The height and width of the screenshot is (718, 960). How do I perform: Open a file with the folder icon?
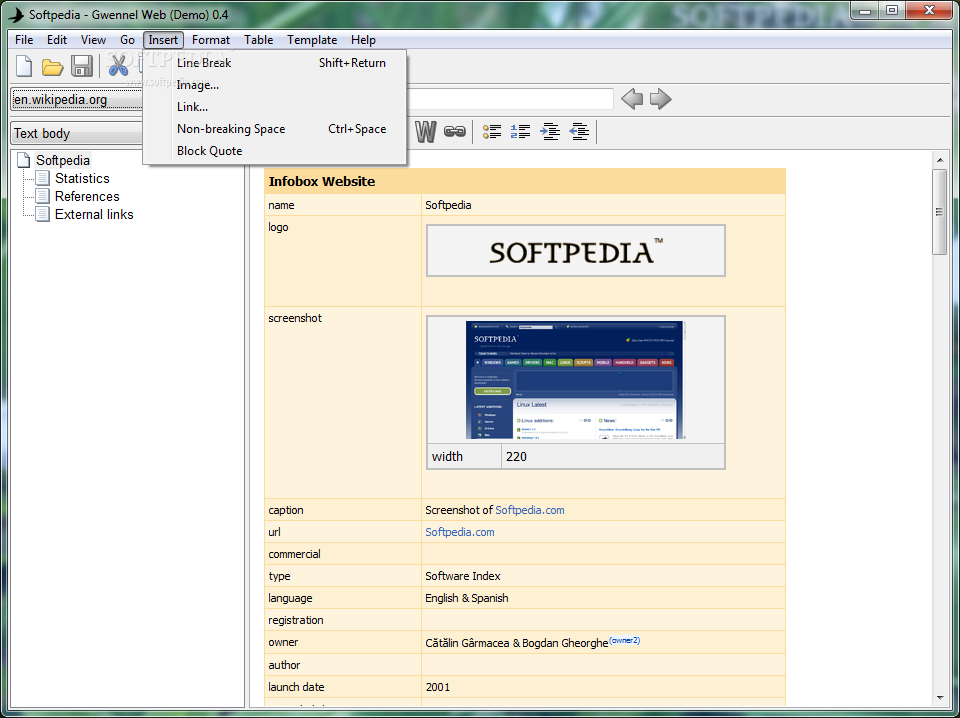tap(53, 67)
